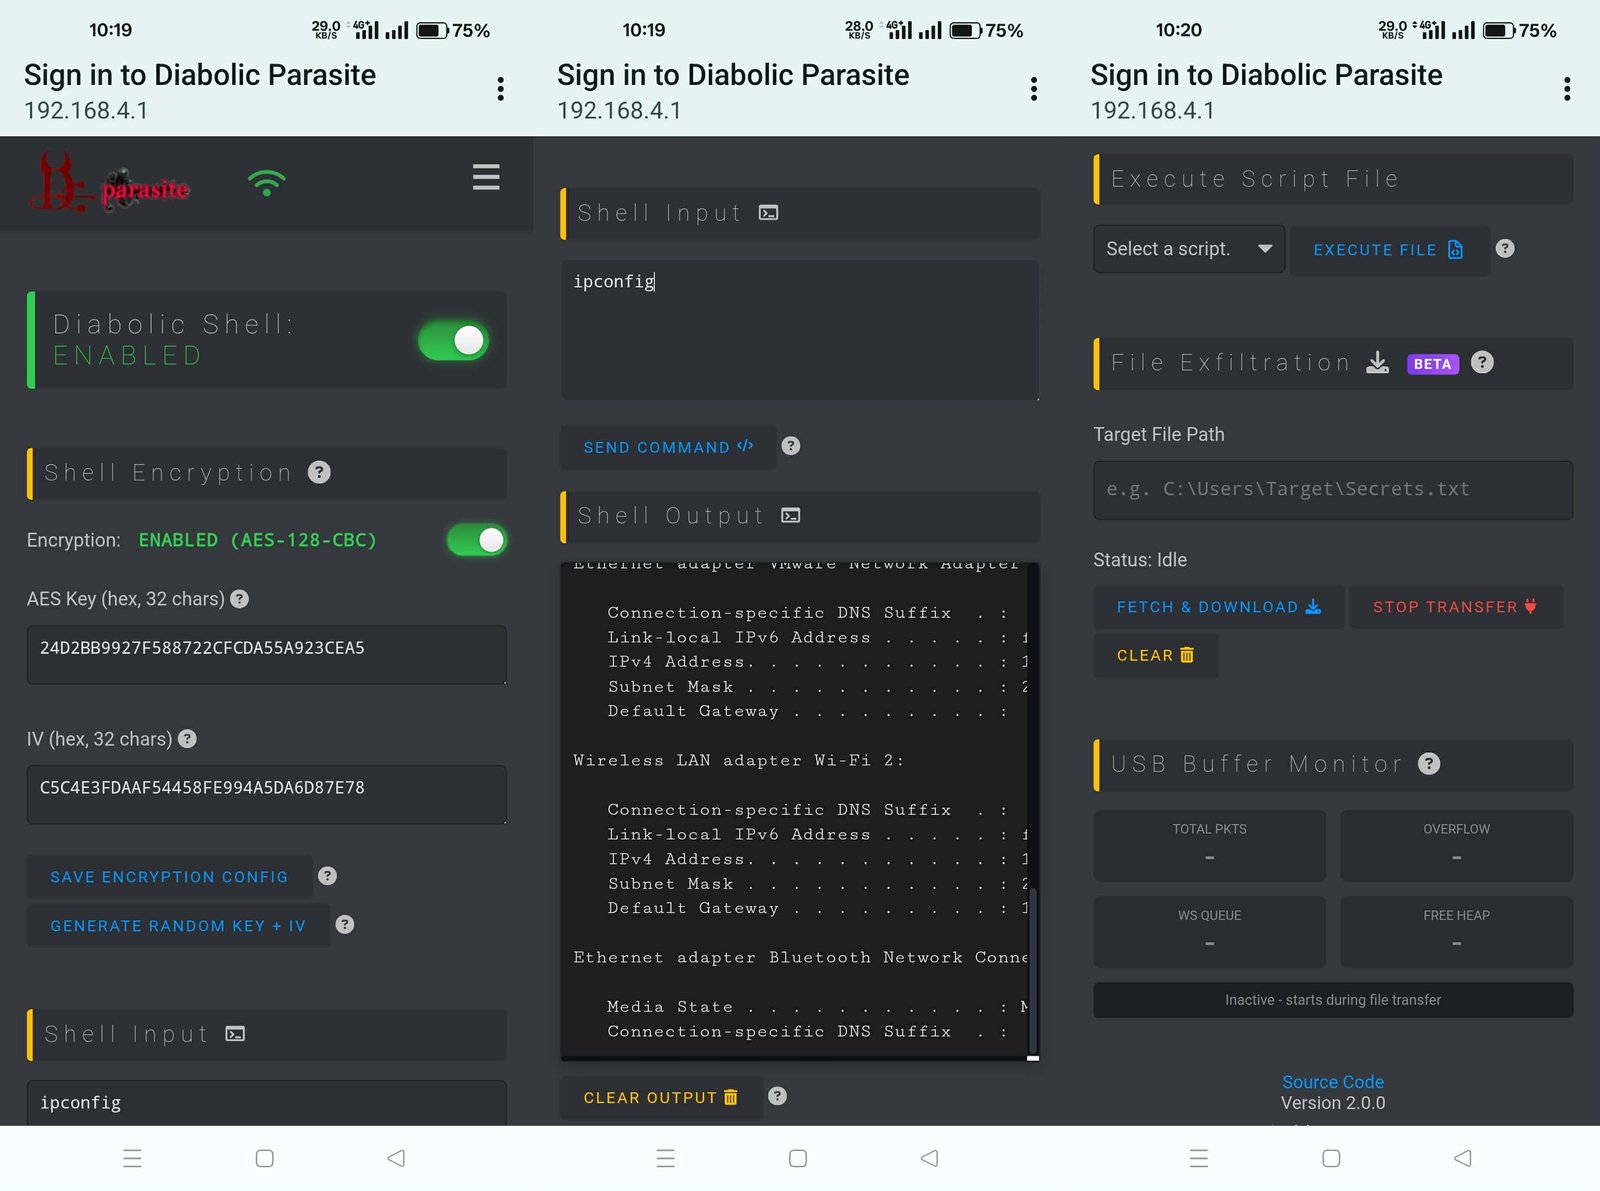Click 'Inactive - starts during file transfer' bar
The width and height of the screenshot is (1600, 1191).
pyautogui.click(x=1333, y=1000)
